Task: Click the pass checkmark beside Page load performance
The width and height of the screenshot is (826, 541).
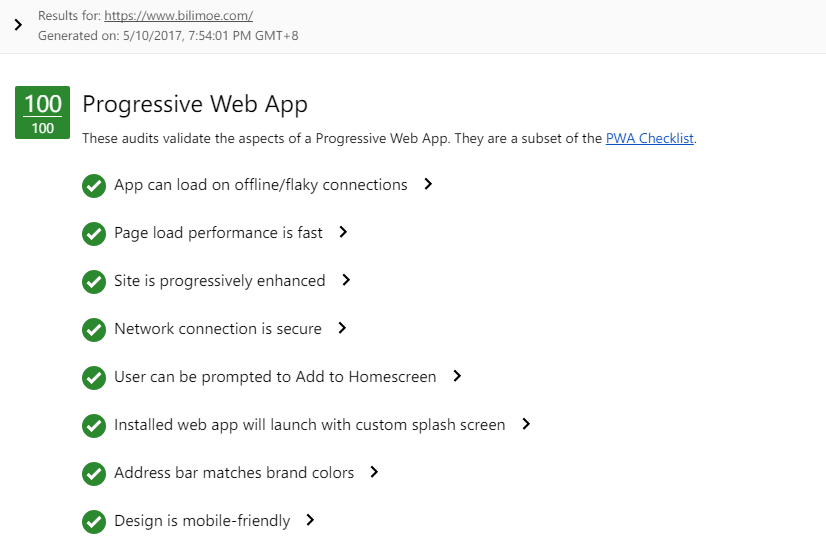Action: click(94, 234)
